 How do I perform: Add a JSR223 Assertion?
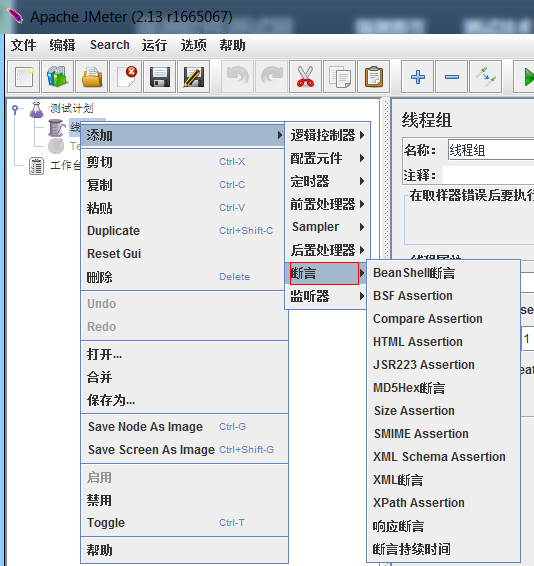click(443, 365)
